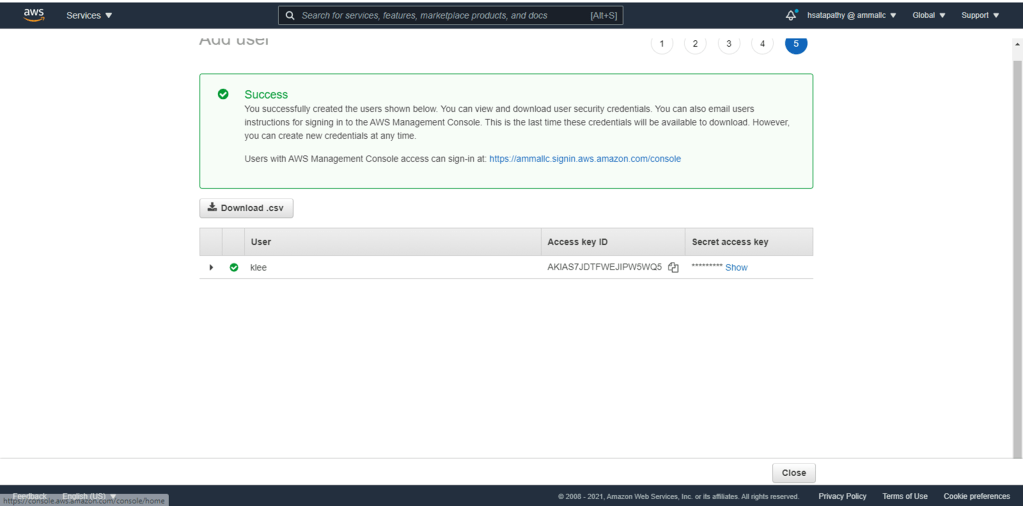Click the AWS logo home icon
Viewport: 1023px width, 506px height.
(x=34, y=15)
